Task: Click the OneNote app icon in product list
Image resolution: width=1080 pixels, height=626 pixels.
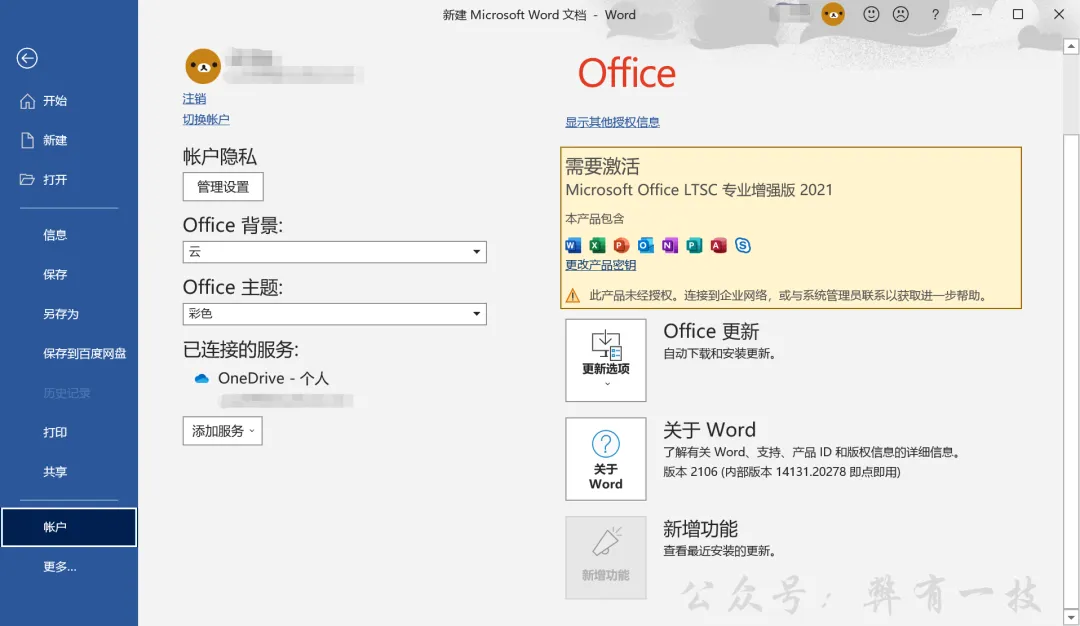Action: click(669, 245)
